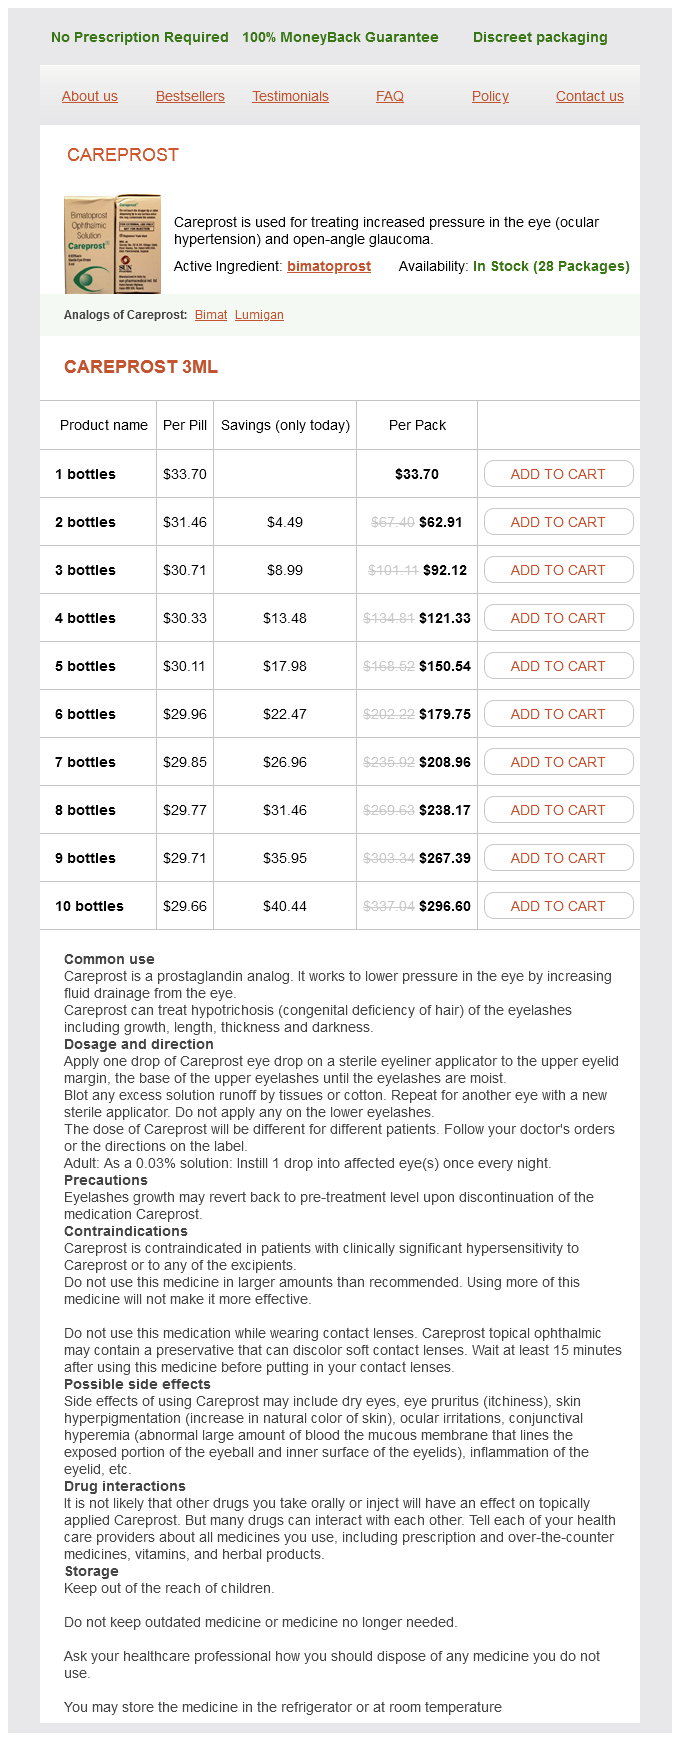680x1741 pixels.
Task: Go to Bestsellers in navigation
Action: point(190,96)
